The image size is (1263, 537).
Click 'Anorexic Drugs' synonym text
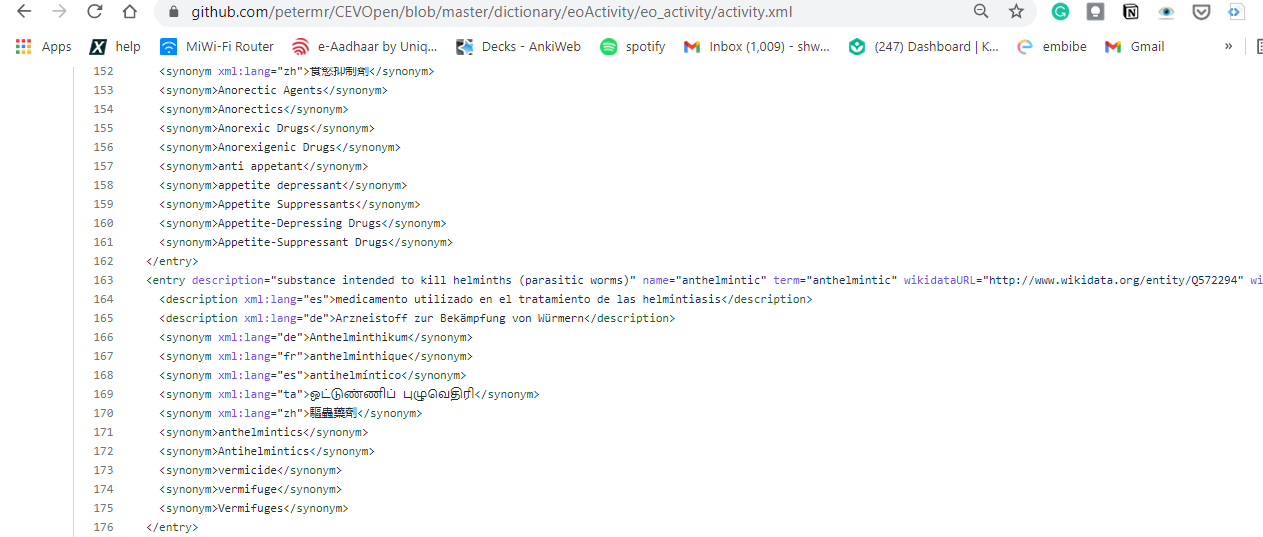click(264, 129)
